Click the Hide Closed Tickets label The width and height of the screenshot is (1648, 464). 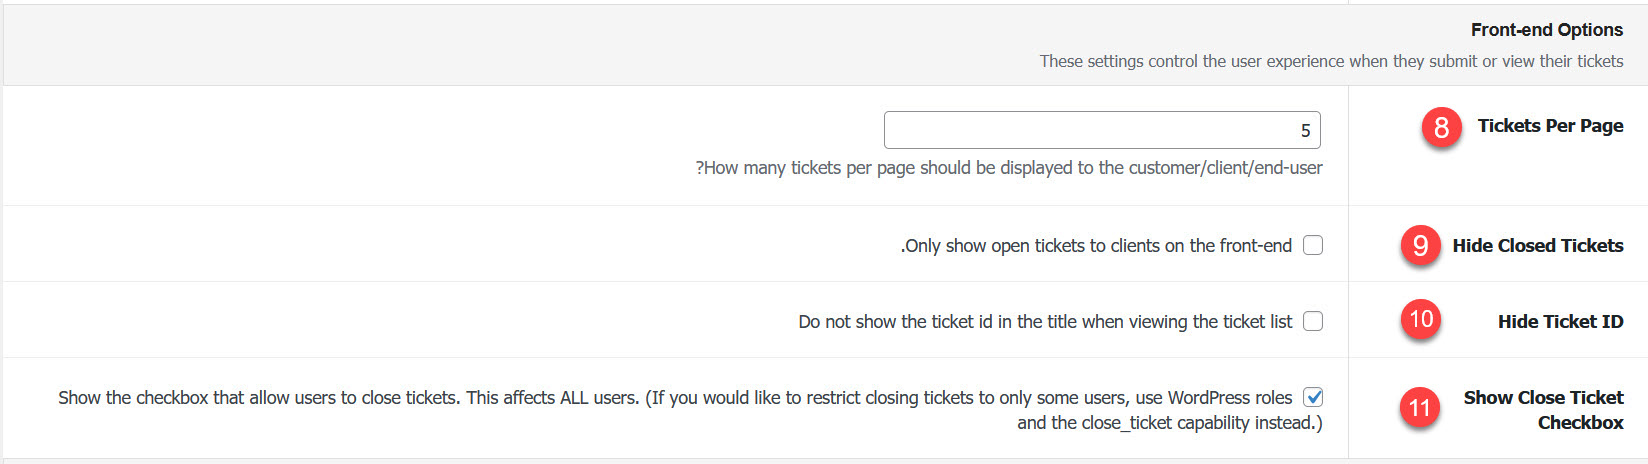point(1538,246)
